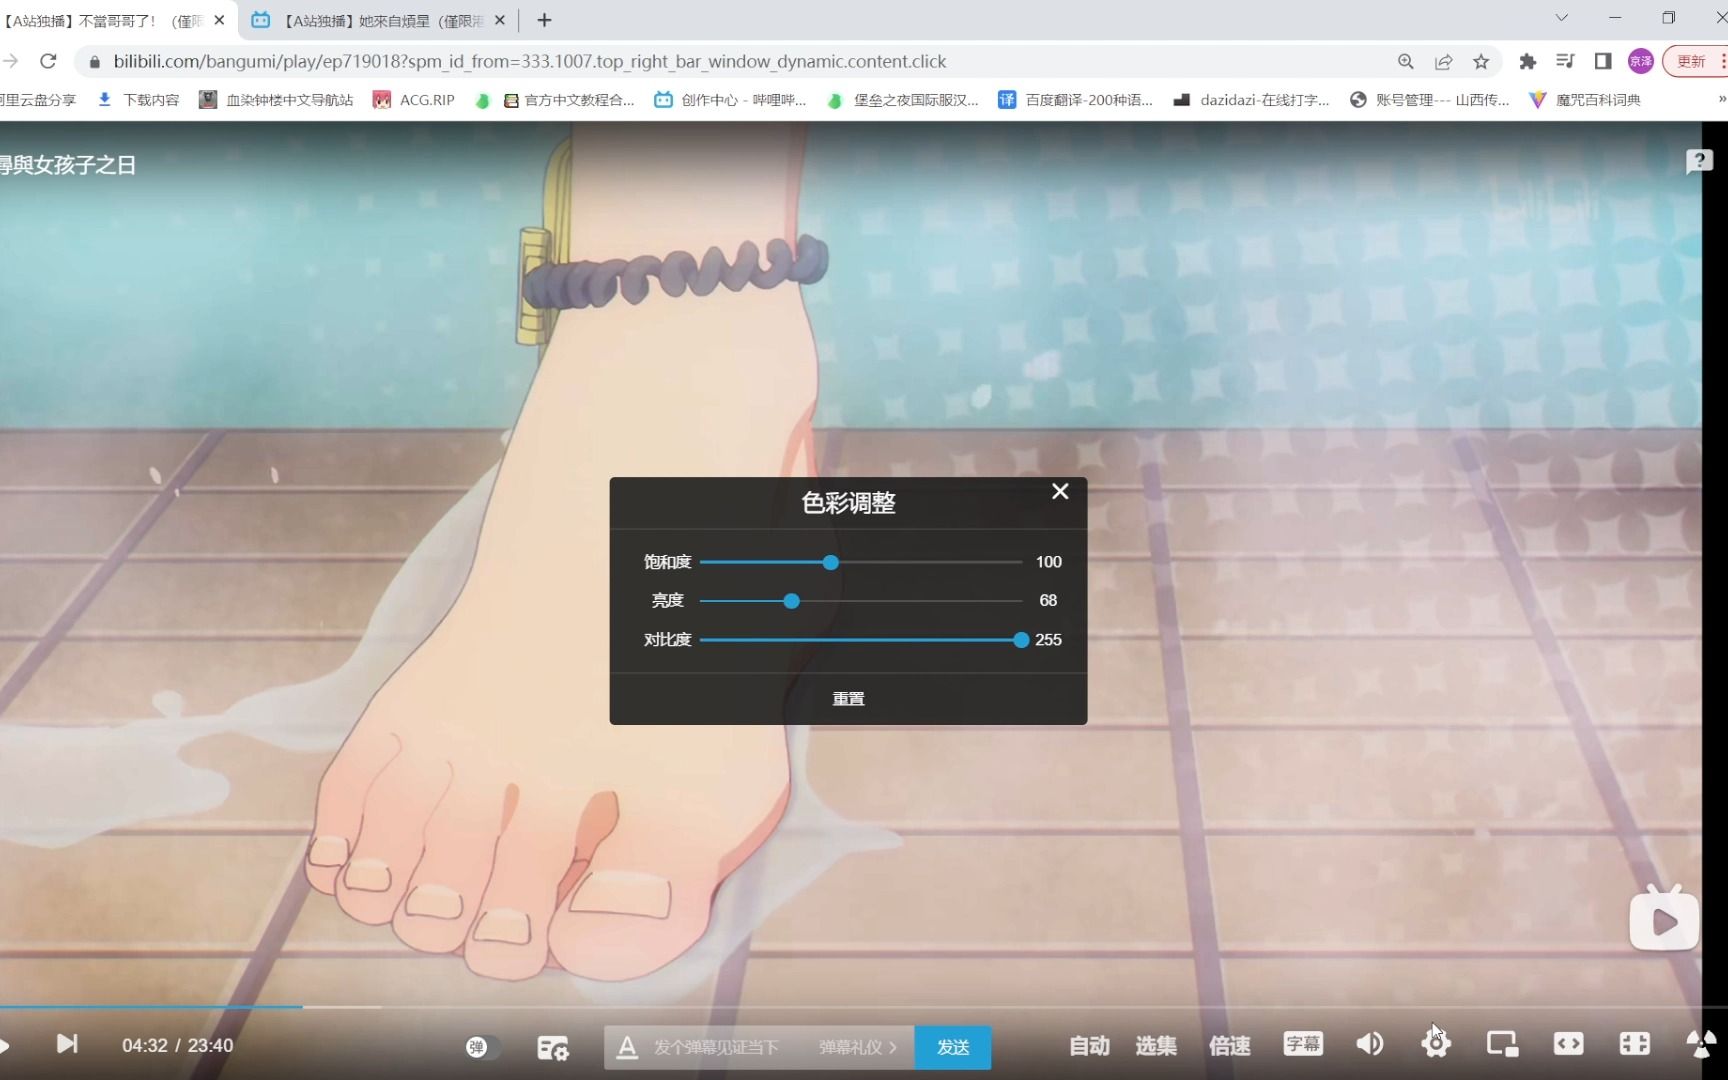Image resolution: width=1728 pixels, height=1080 pixels.
Task: Toggle web fullscreen mode
Action: point(1635,1044)
